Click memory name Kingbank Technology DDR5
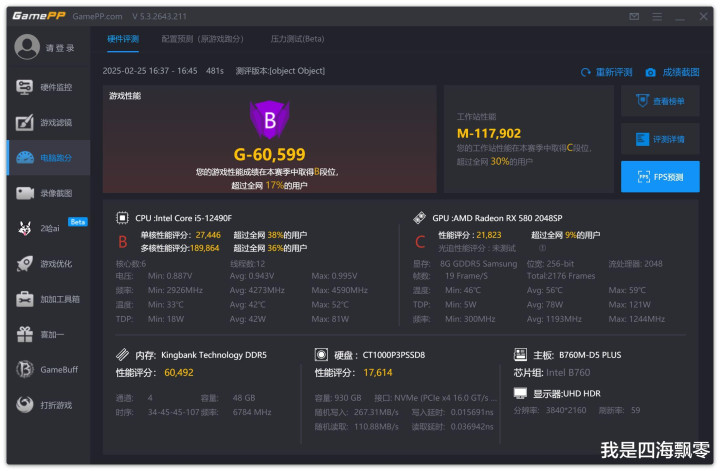The image size is (720, 471). tap(214, 355)
